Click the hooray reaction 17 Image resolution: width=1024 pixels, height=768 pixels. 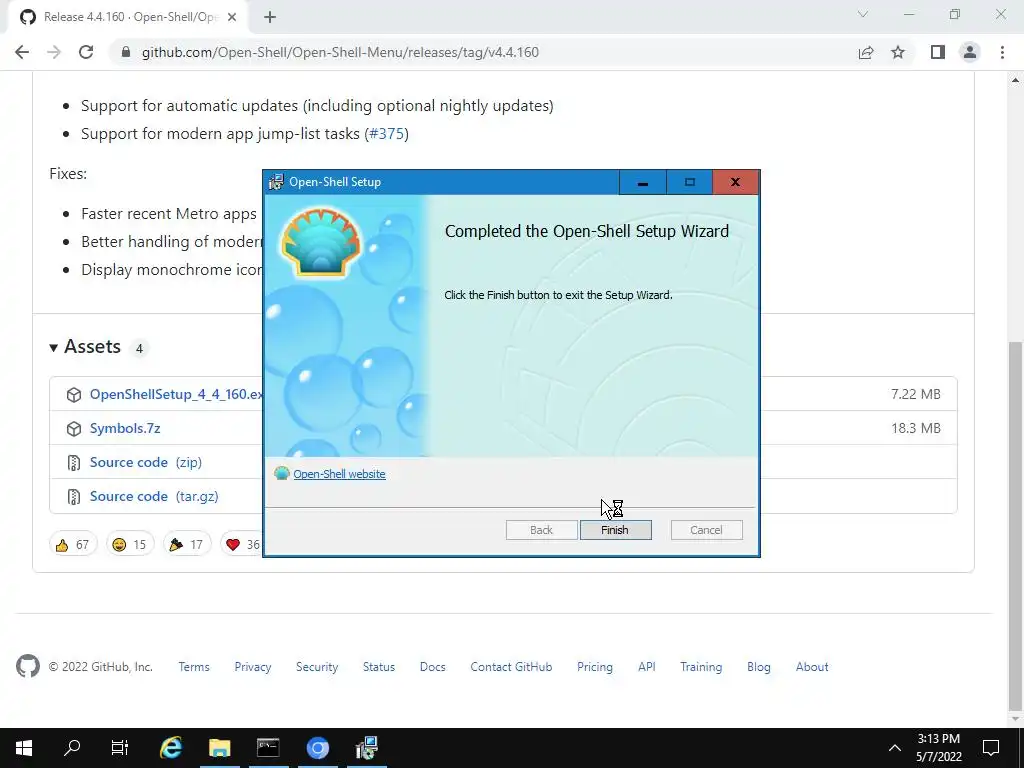point(187,544)
